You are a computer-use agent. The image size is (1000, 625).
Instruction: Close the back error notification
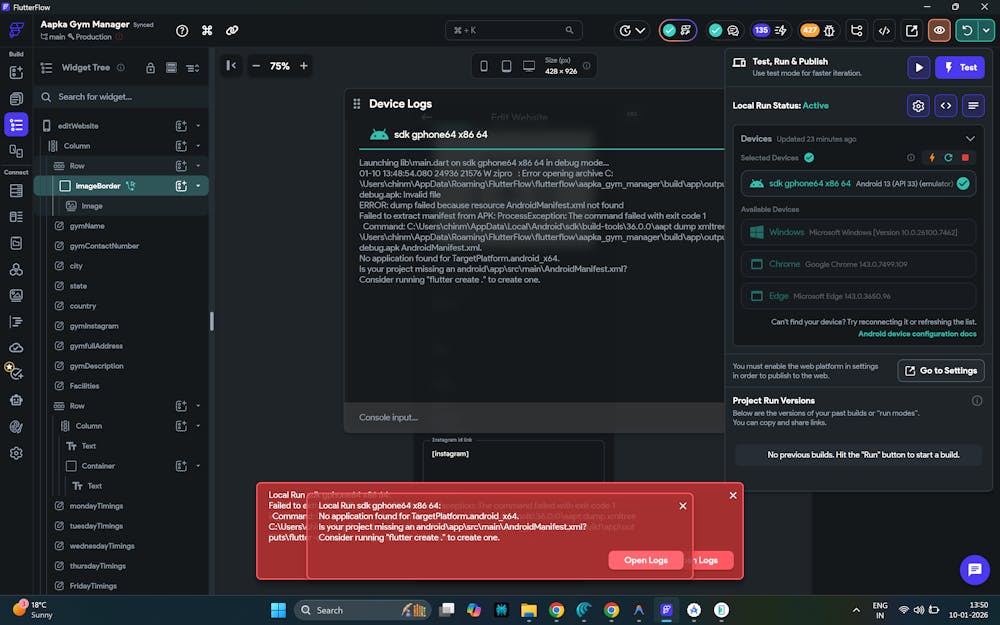pos(733,495)
